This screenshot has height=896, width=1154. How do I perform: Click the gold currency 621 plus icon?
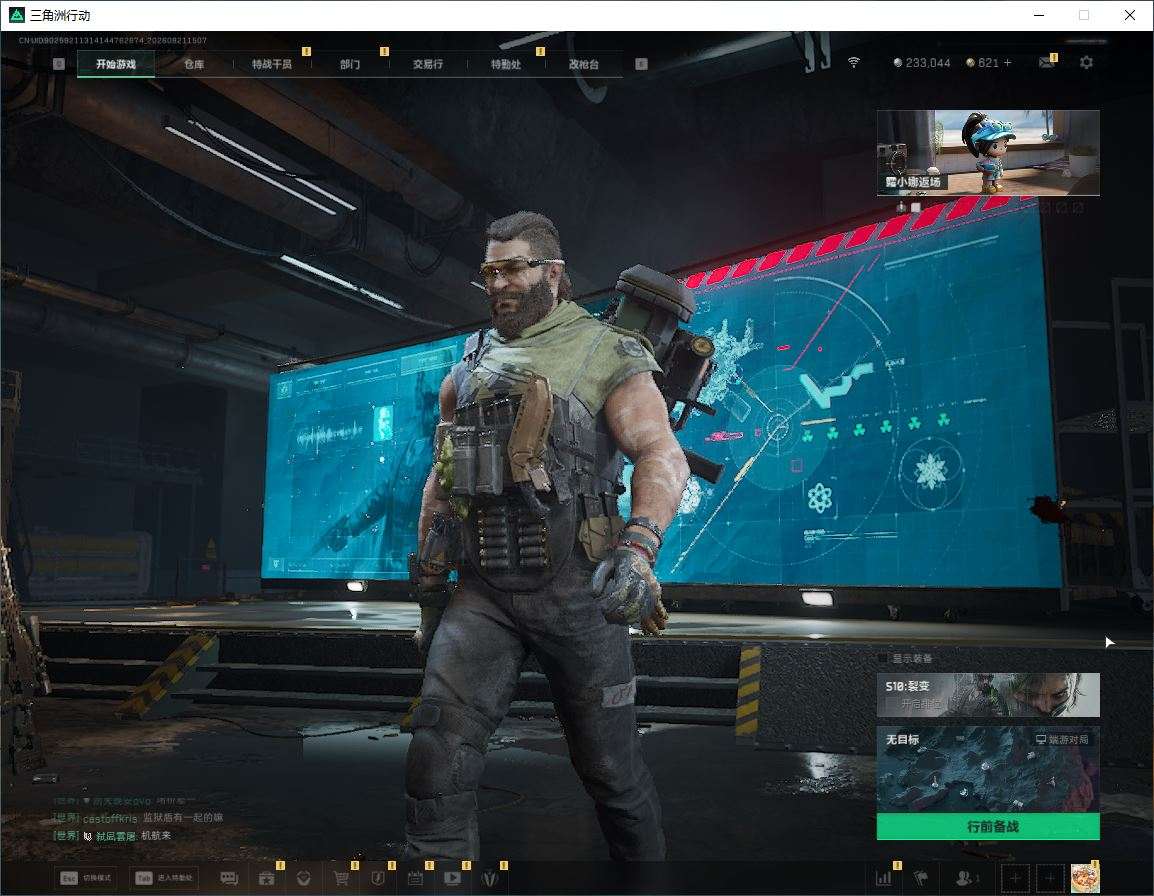[1008, 63]
